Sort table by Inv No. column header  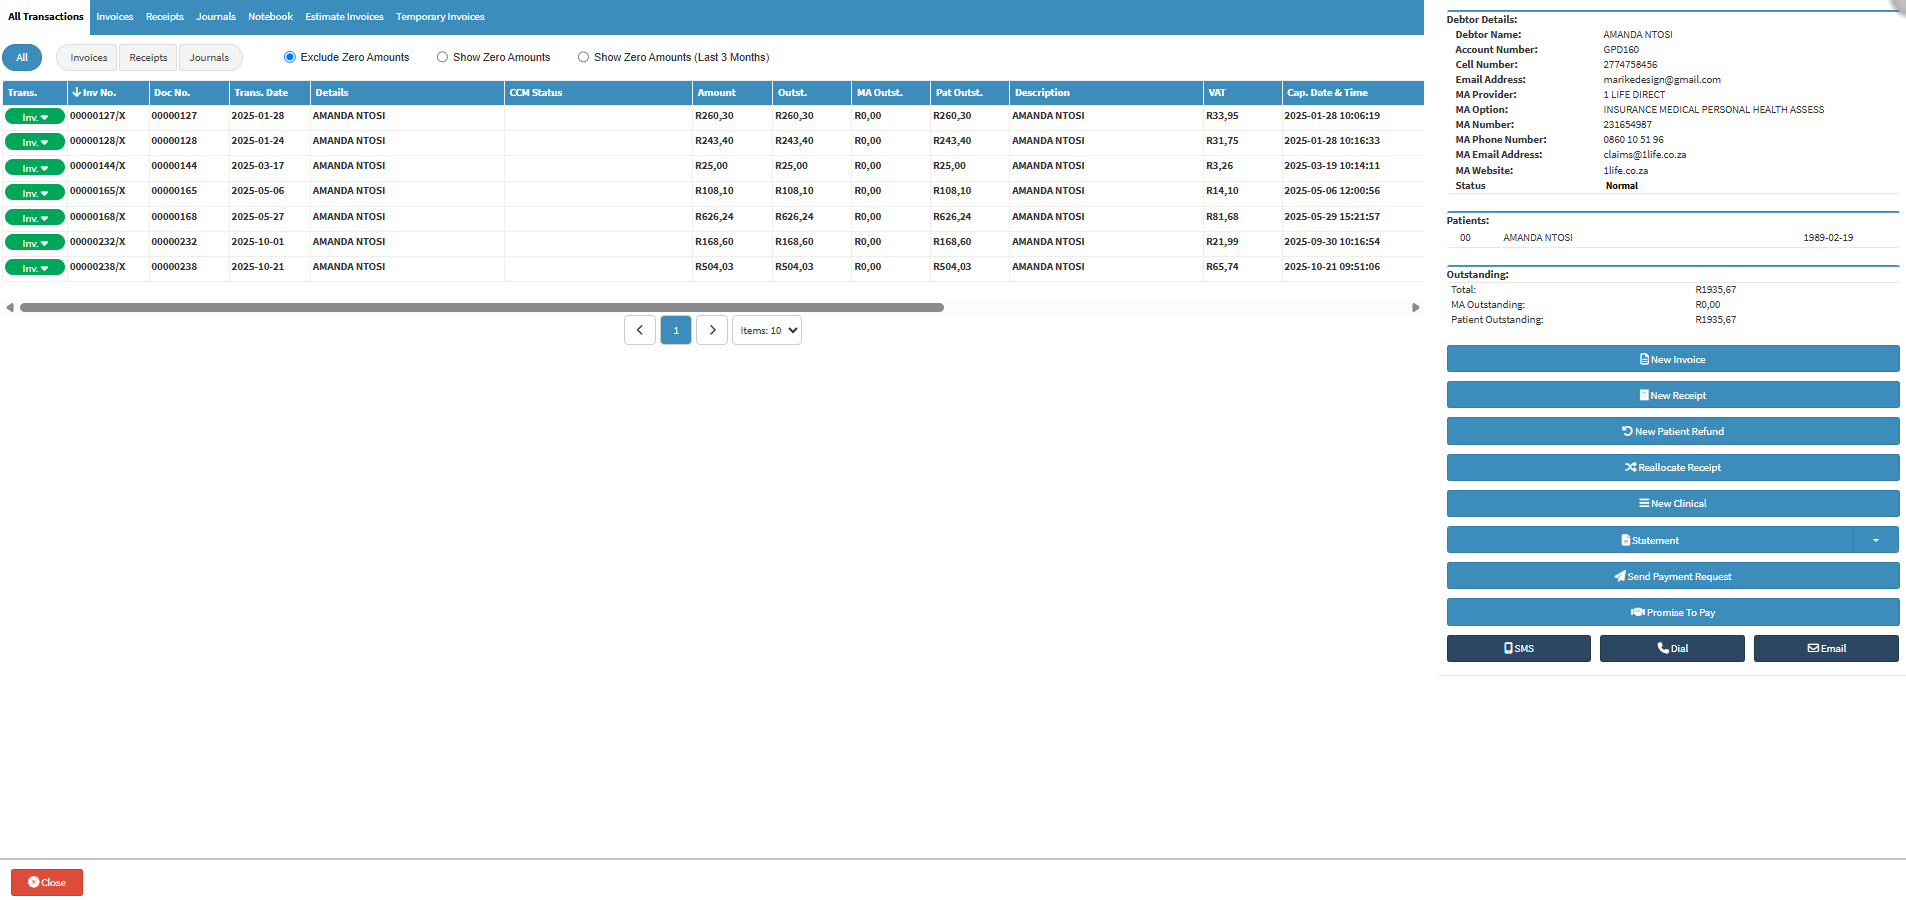tap(99, 93)
